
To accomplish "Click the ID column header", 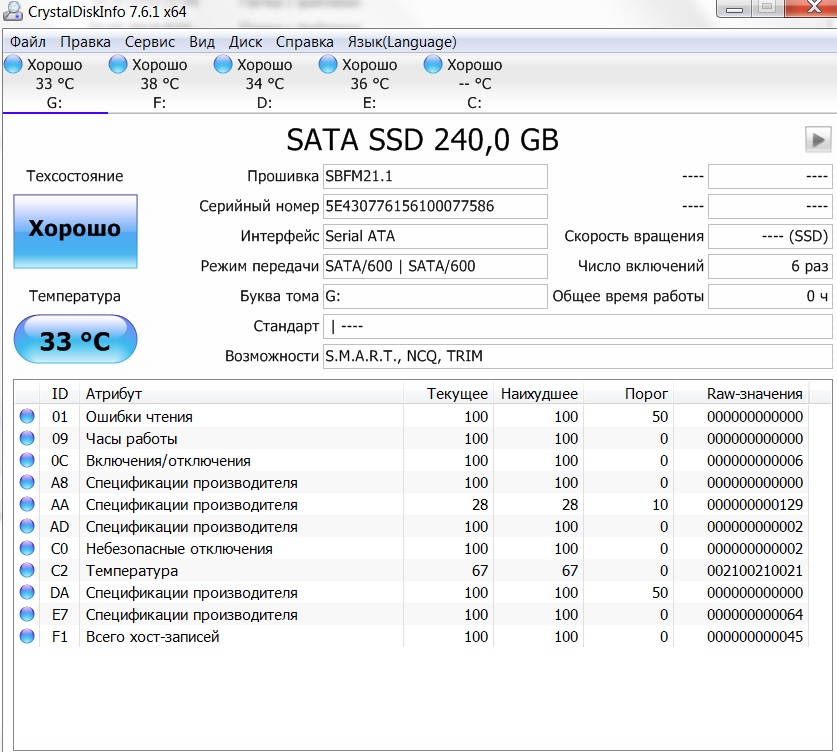I will pyautogui.click(x=59, y=394).
